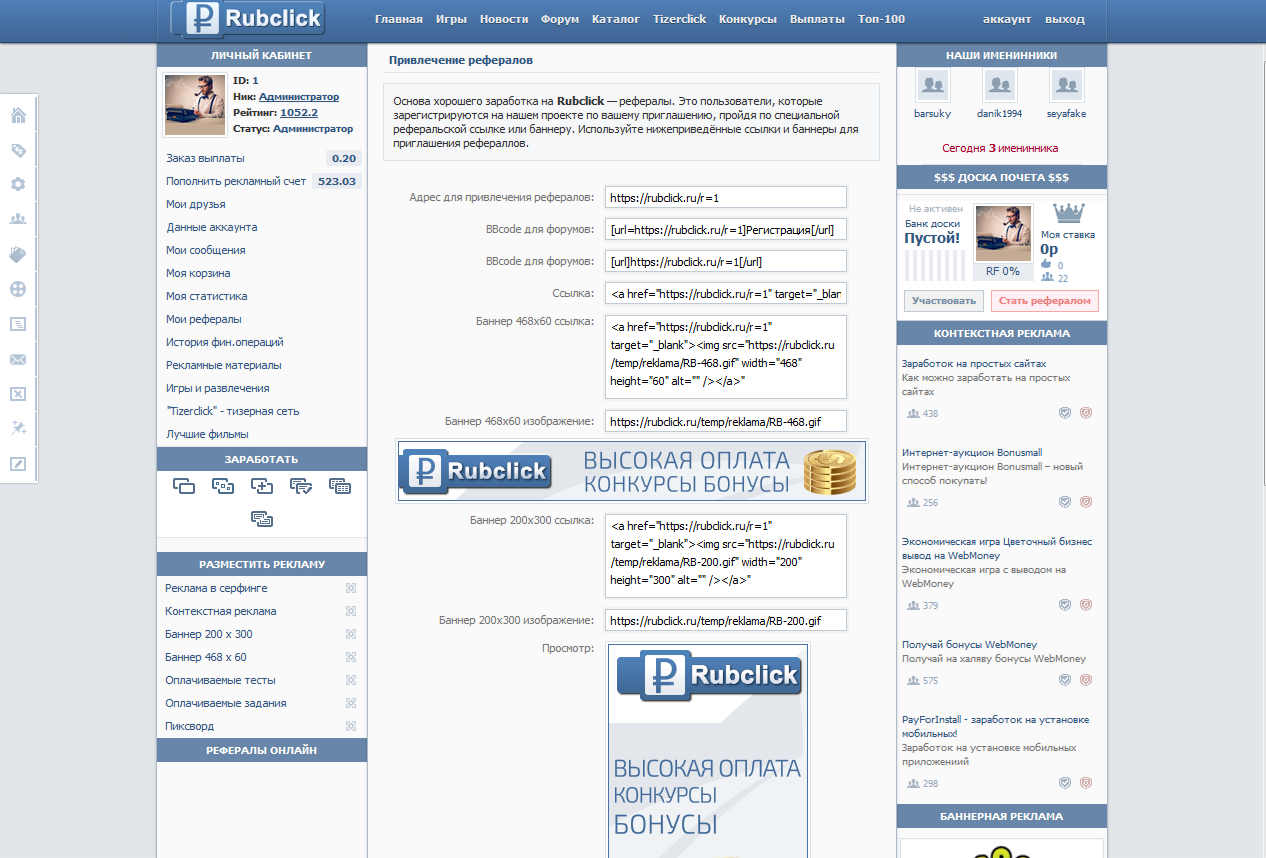Open PayForInstall contextual ad link
The width and height of the screenshot is (1266, 858).
[x=996, y=726]
